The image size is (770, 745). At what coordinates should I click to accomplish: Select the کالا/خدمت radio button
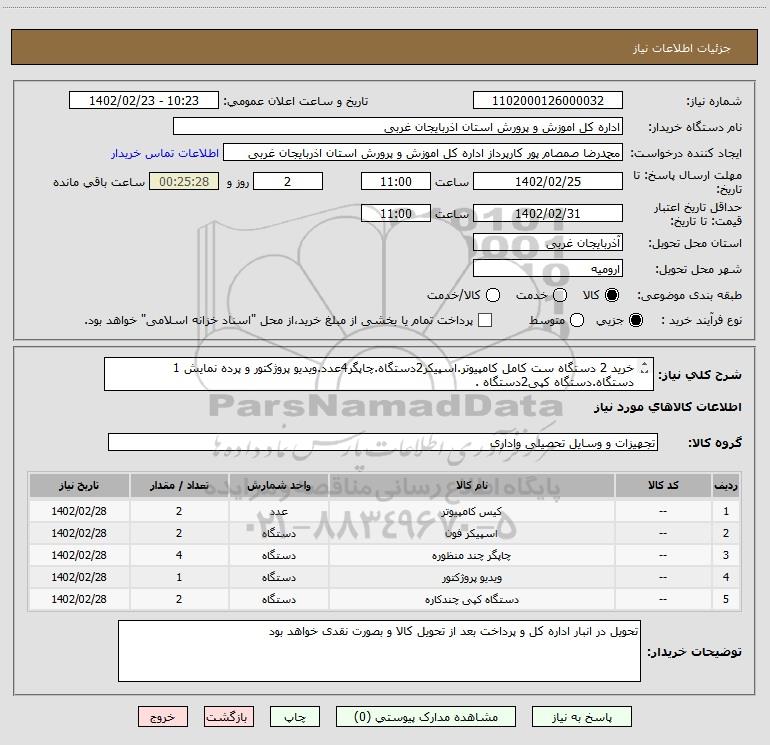point(493,295)
